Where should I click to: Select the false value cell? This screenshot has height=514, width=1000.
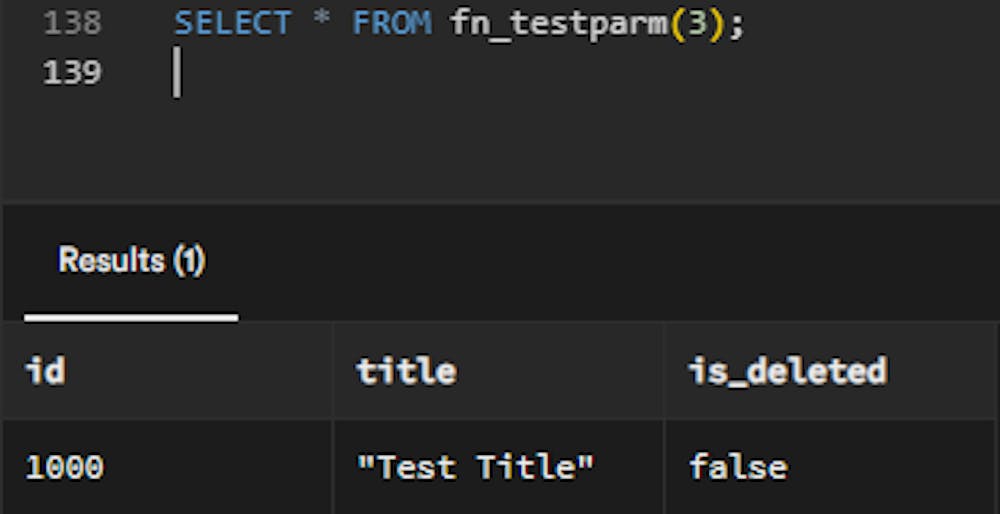(x=738, y=466)
